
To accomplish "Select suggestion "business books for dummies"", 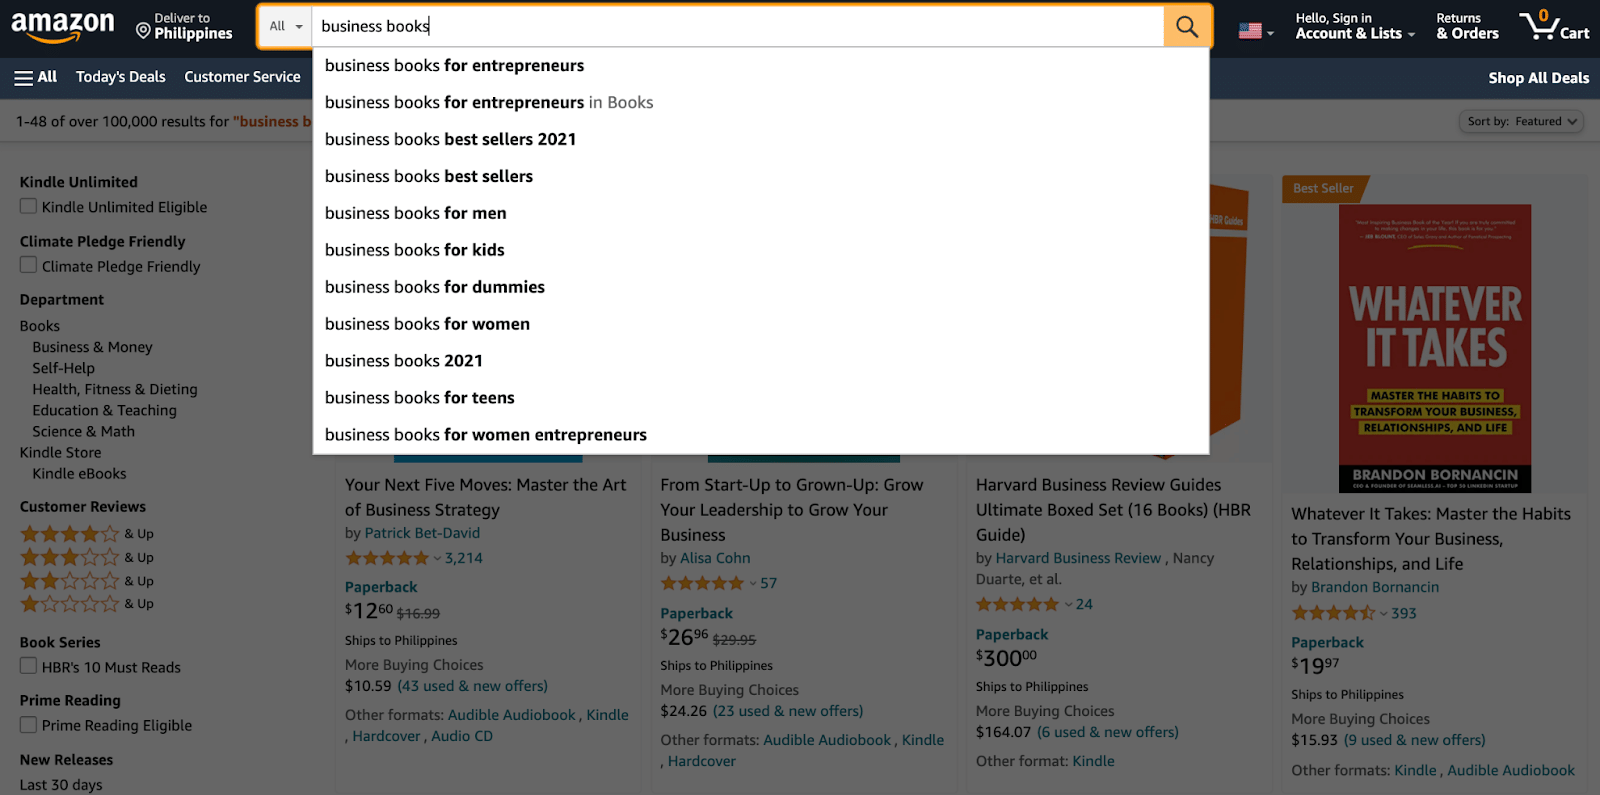I will tap(435, 287).
